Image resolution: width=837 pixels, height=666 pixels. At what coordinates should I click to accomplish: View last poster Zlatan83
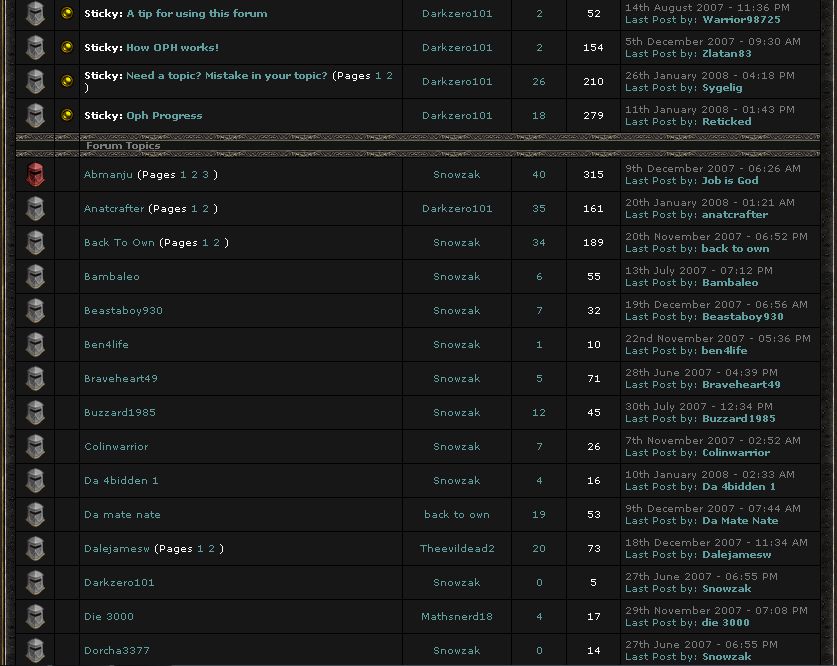[x=727, y=53]
